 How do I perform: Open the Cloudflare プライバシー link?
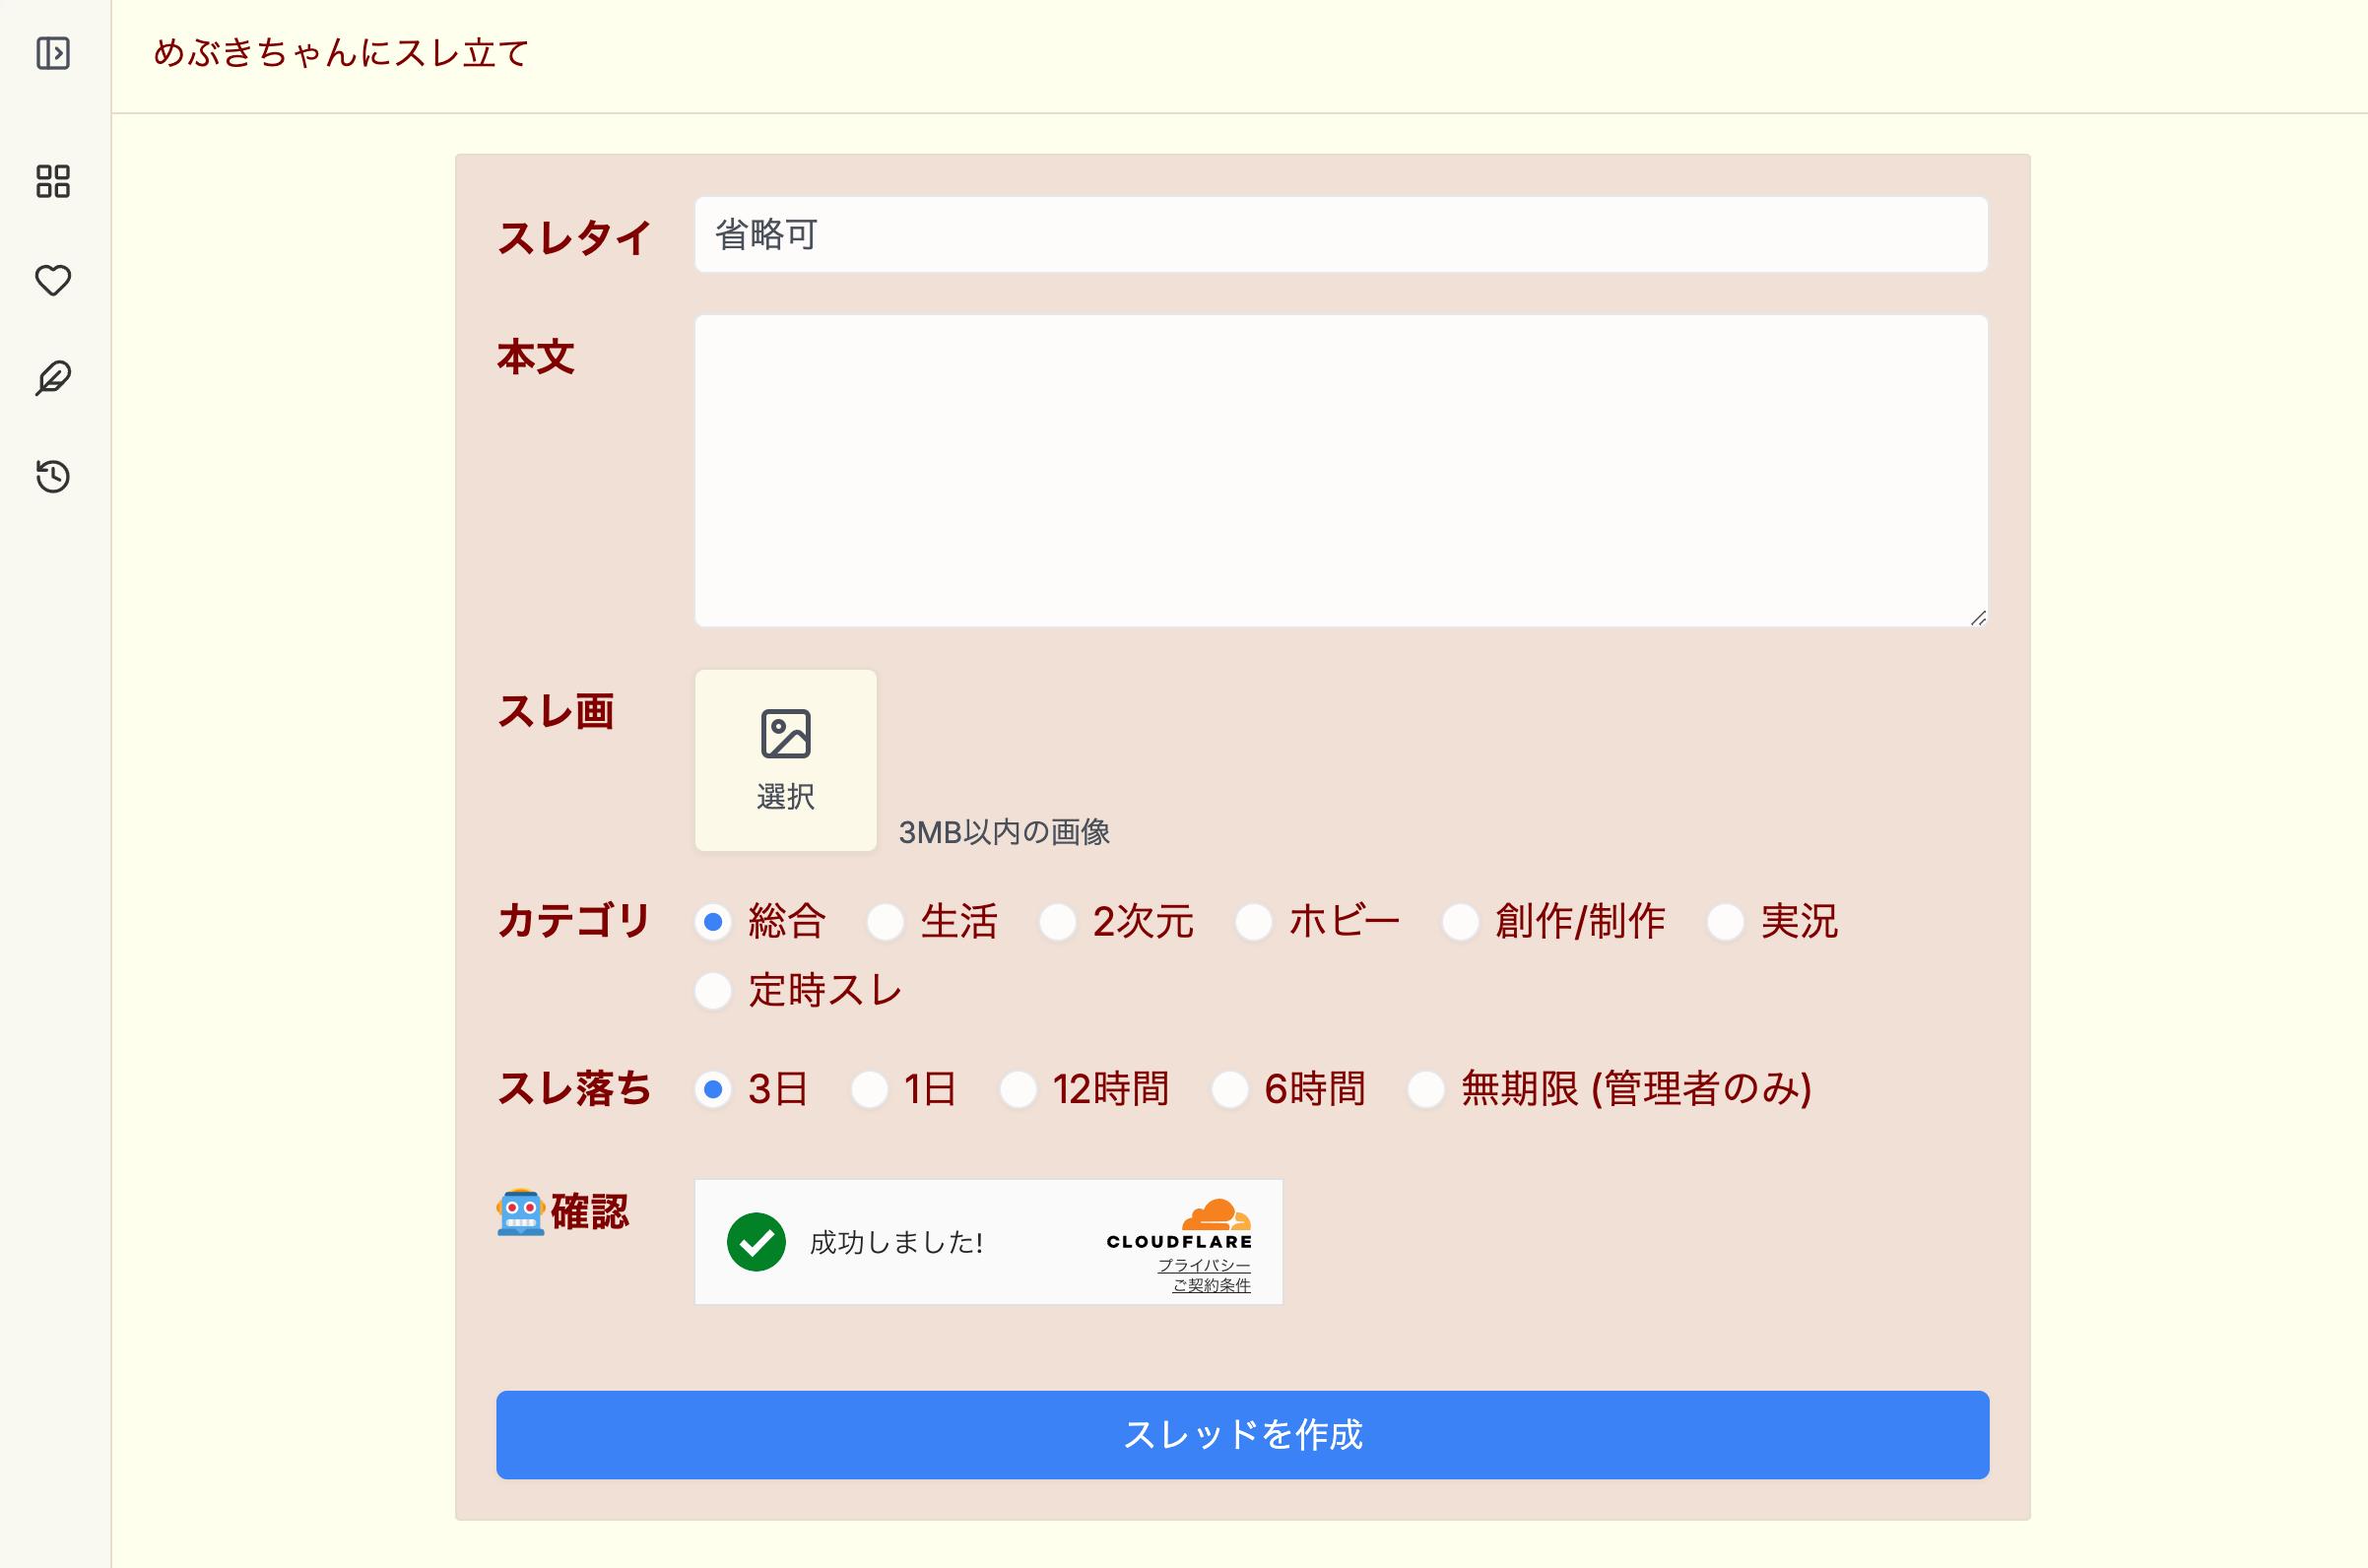point(1204,1265)
